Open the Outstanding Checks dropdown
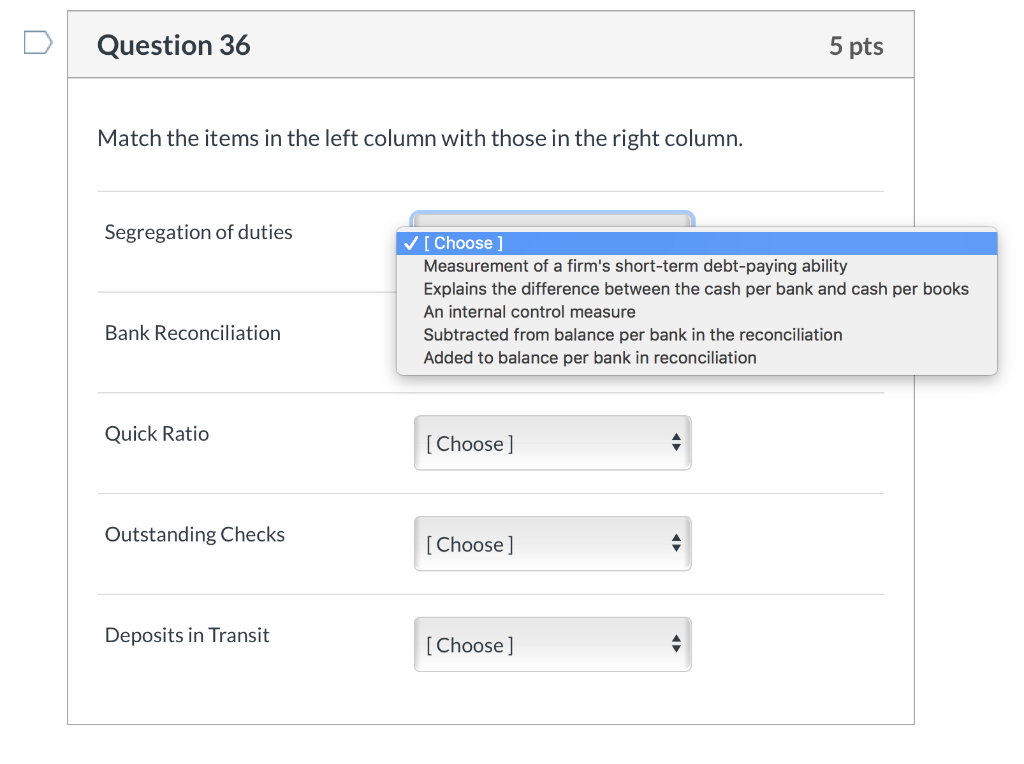The image size is (1024, 764). (x=552, y=544)
